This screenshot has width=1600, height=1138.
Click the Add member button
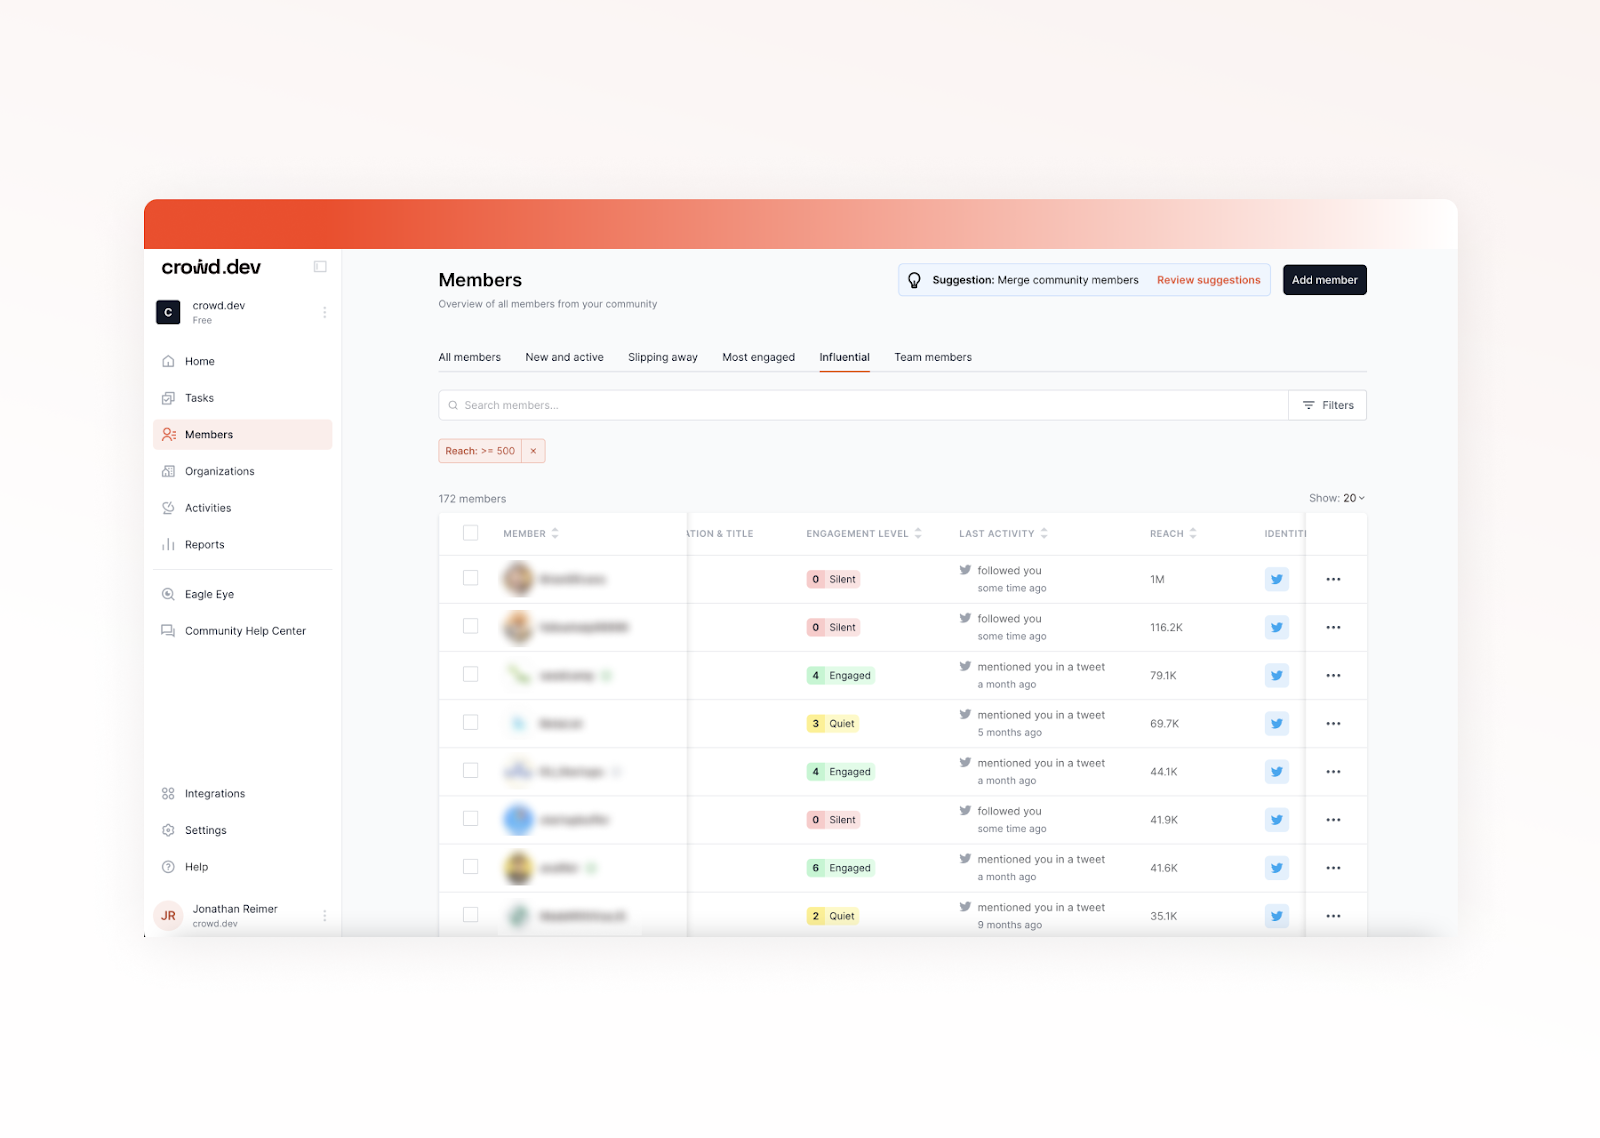click(x=1324, y=280)
